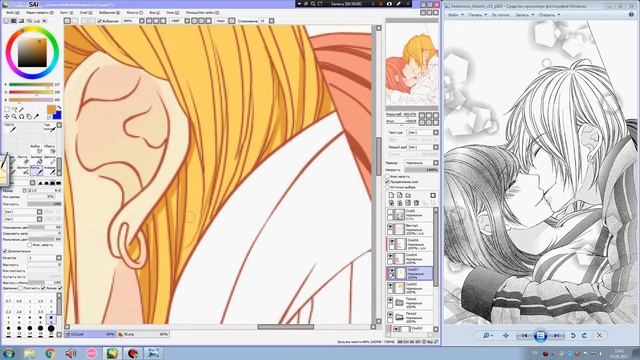
Task: Click the blue background color swatch
Action: click(x=58, y=116)
